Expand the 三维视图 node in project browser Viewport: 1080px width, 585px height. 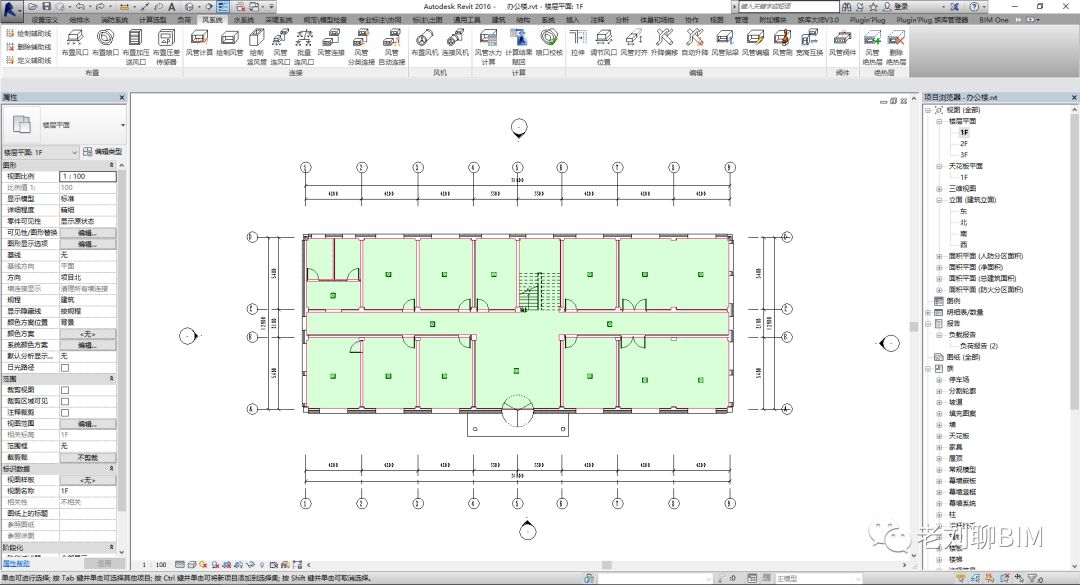coord(939,189)
